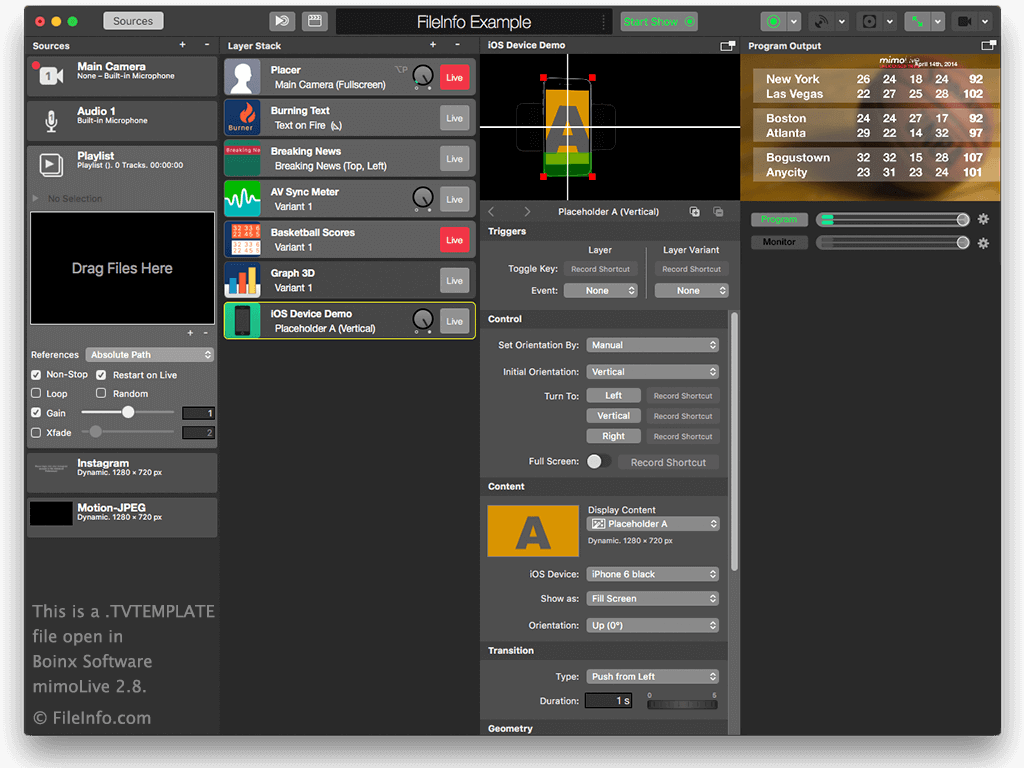Select the Burning Text flame icon
This screenshot has height=768, width=1024.
point(242,118)
